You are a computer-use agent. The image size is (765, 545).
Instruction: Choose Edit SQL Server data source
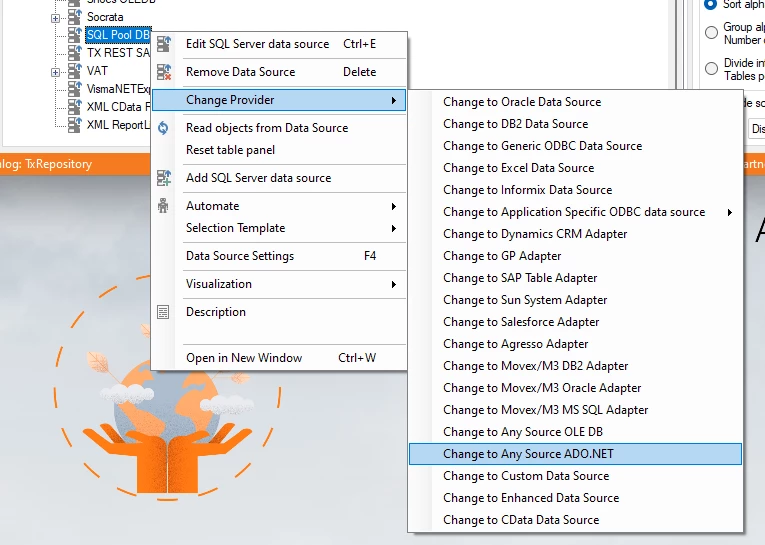click(279, 44)
